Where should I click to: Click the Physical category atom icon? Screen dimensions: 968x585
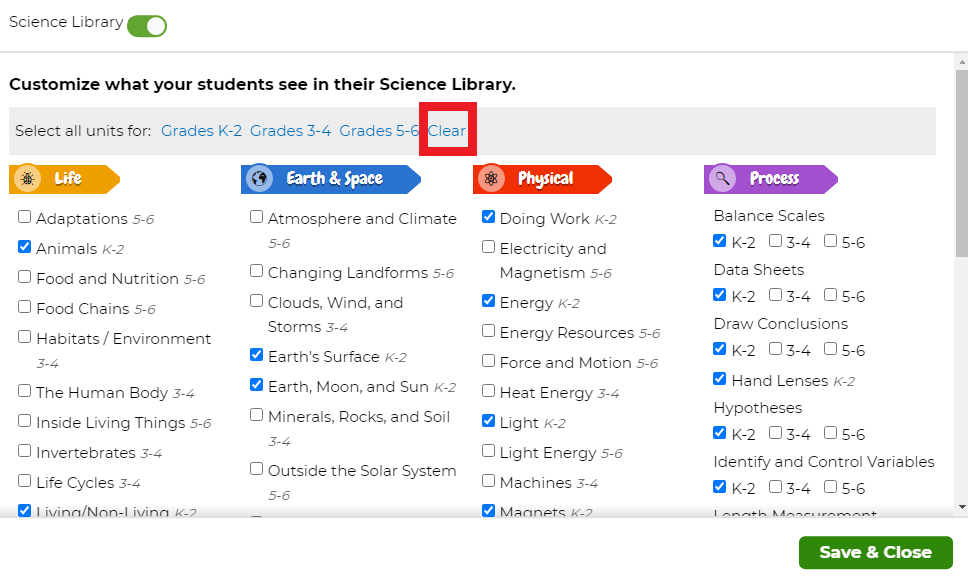click(491, 179)
